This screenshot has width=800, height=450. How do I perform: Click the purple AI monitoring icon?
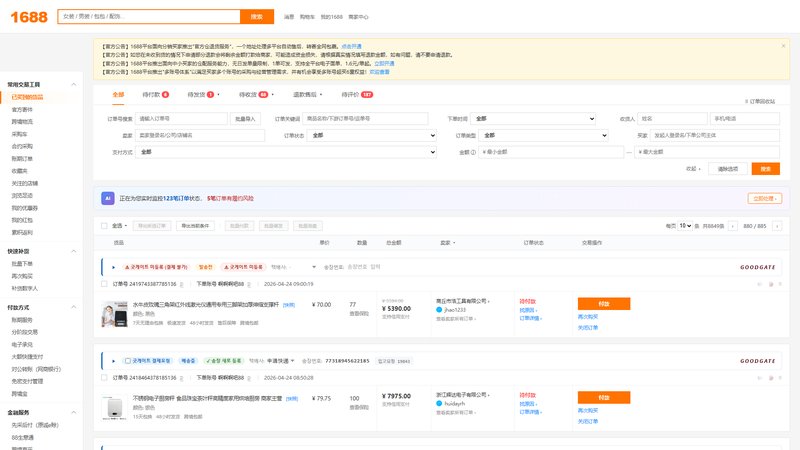[x=107, y=198]
